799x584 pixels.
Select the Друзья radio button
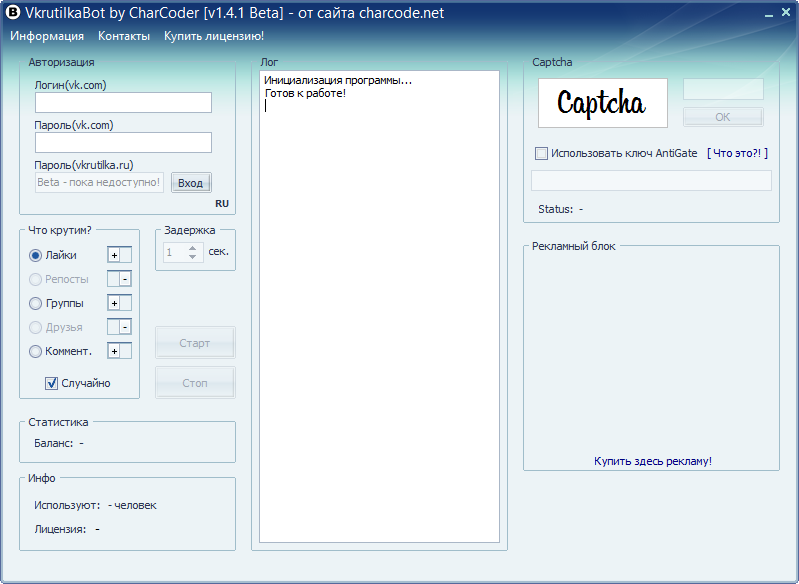coord(35,327)
